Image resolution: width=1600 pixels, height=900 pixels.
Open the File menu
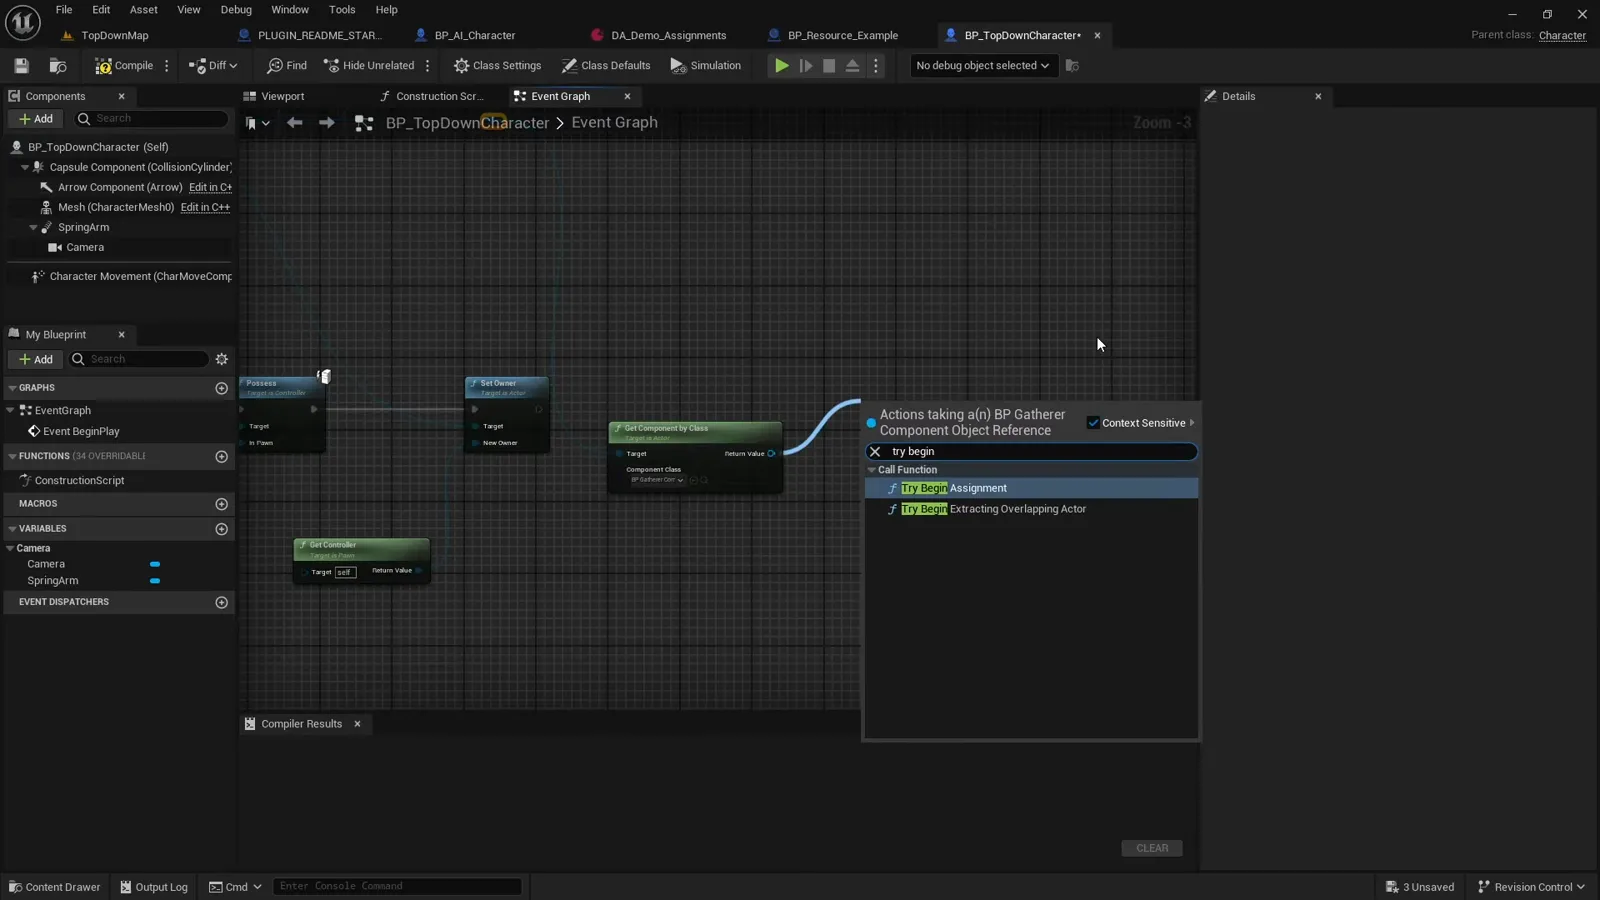click(64, 10)
